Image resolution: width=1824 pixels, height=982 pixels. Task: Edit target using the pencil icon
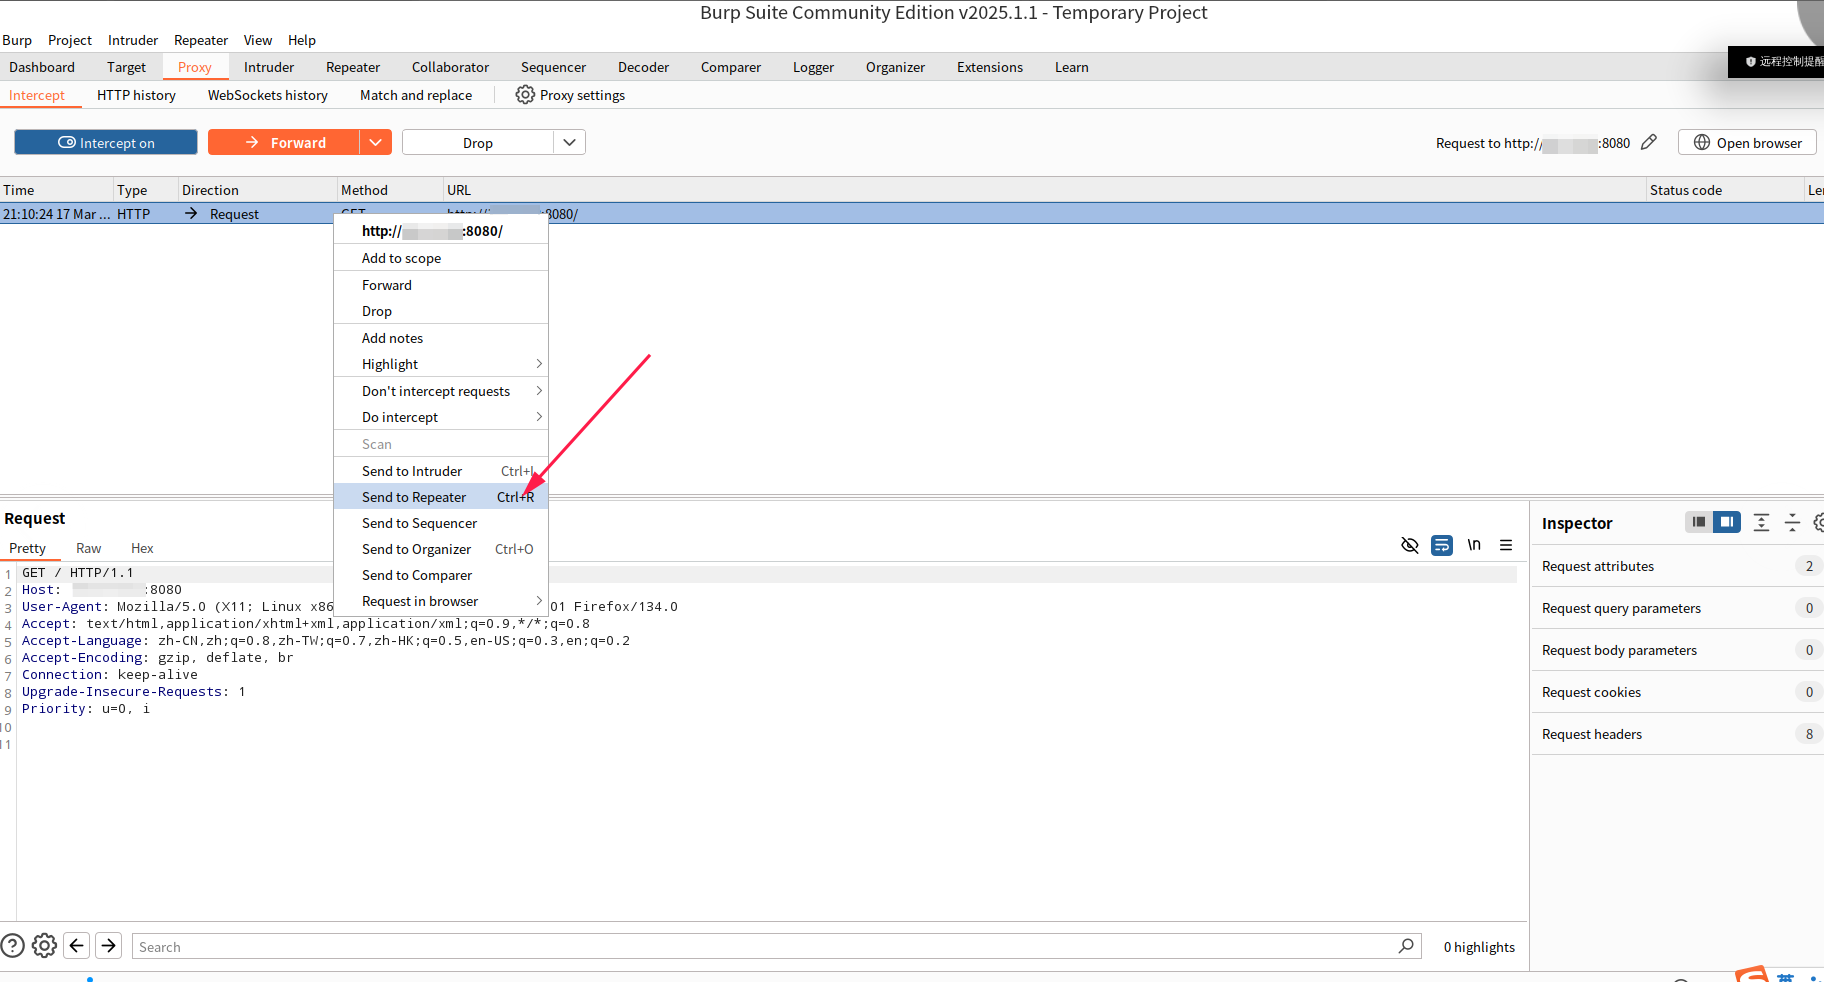[1649, 143]
